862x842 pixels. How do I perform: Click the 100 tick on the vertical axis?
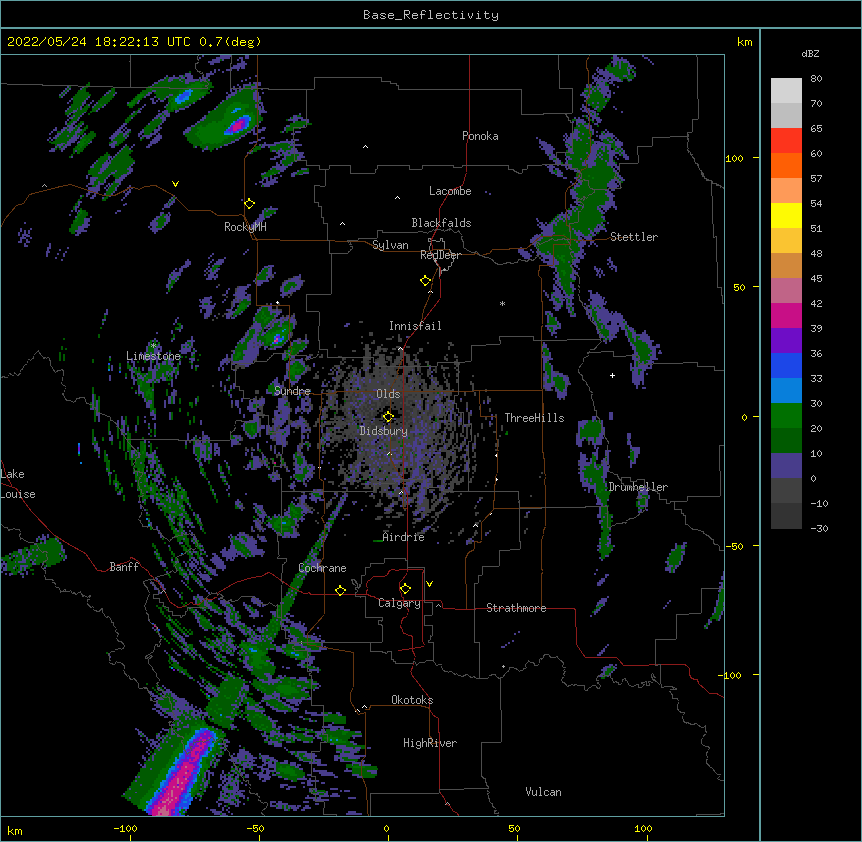pyautogui.click(x=734, y=158)
